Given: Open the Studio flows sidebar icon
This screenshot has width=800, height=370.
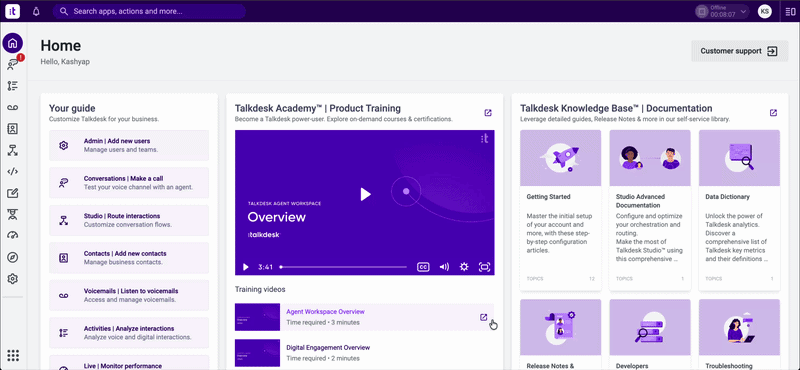Looking at the screenshot, I should 13,150.
